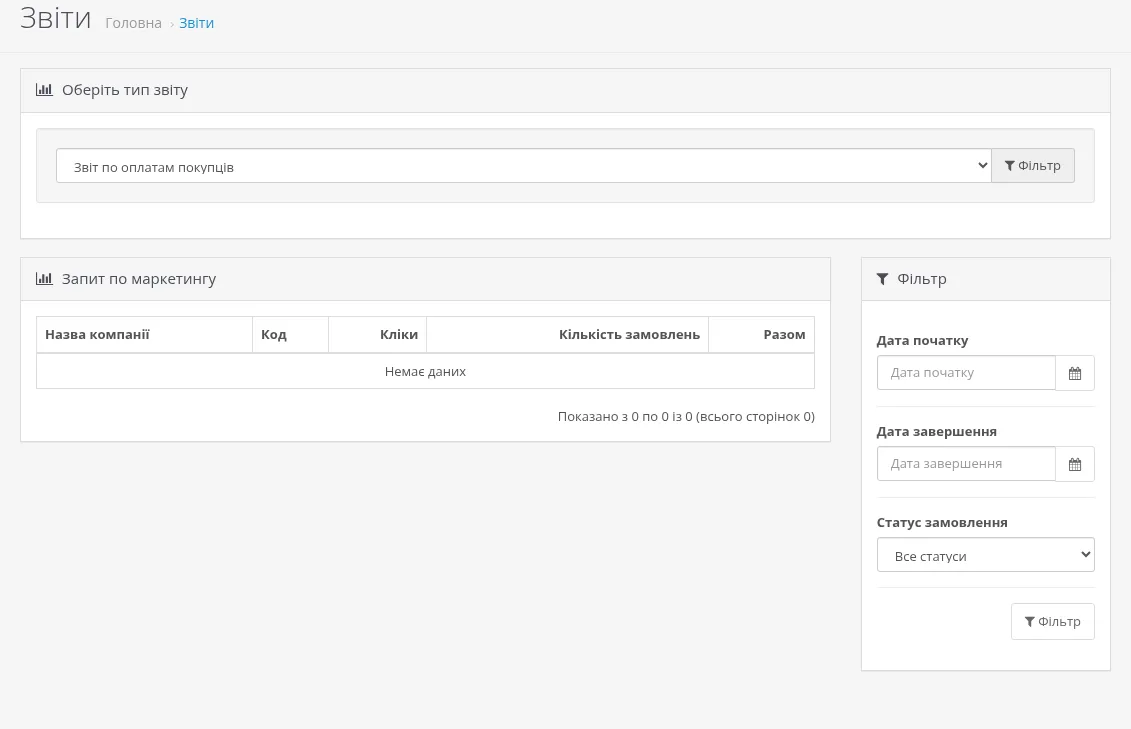Open calendar picker for Дата початку

pyautogui.click(x=1075, y=373)
